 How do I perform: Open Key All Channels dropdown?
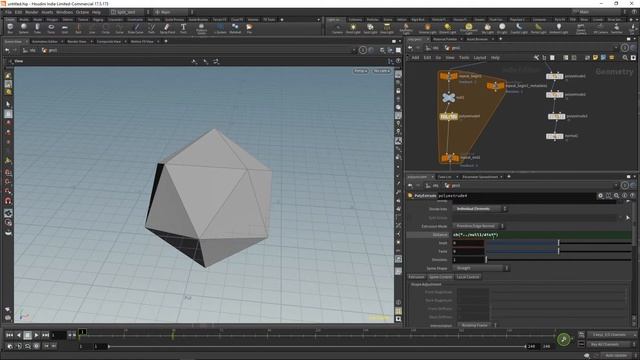pyautogui.click(x=611, y=344)
